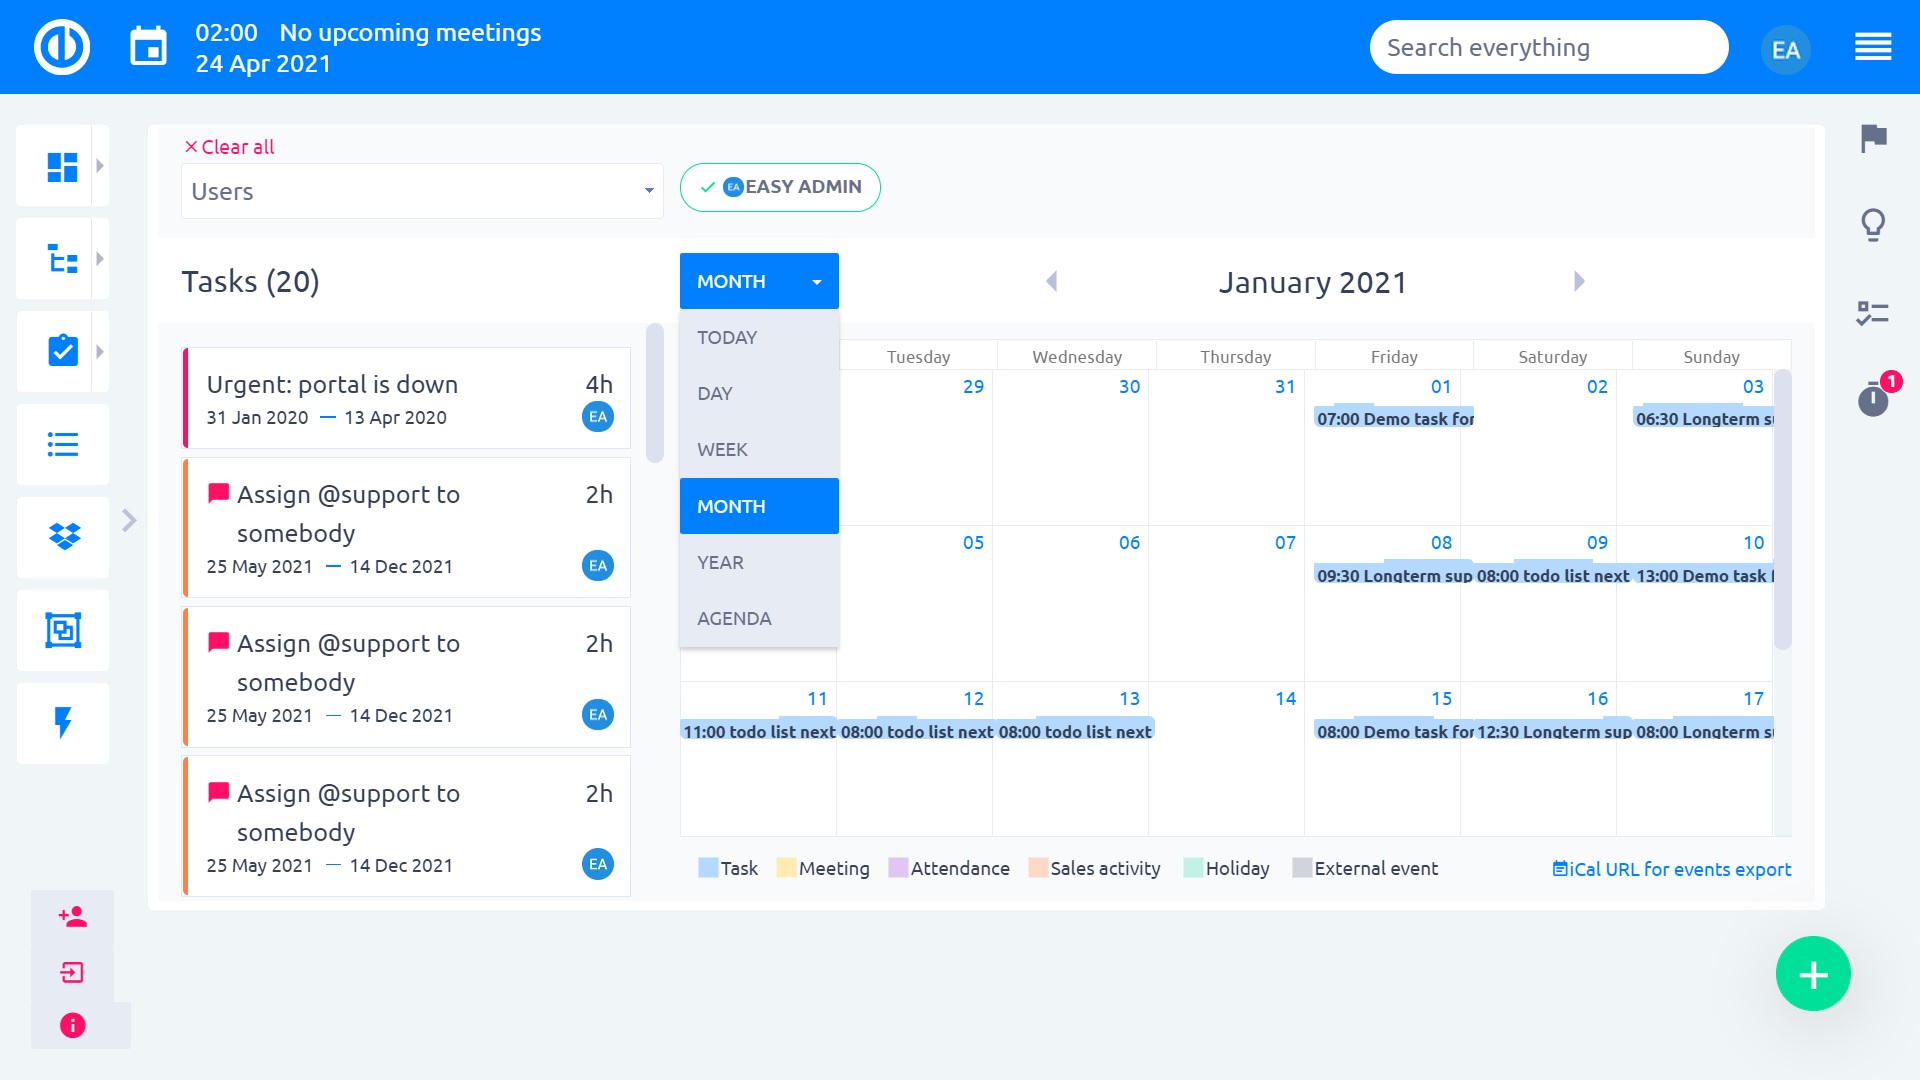Click the Search everything field
Viewport: 1920px width, 1080px height.
[x=1548, y=47]
